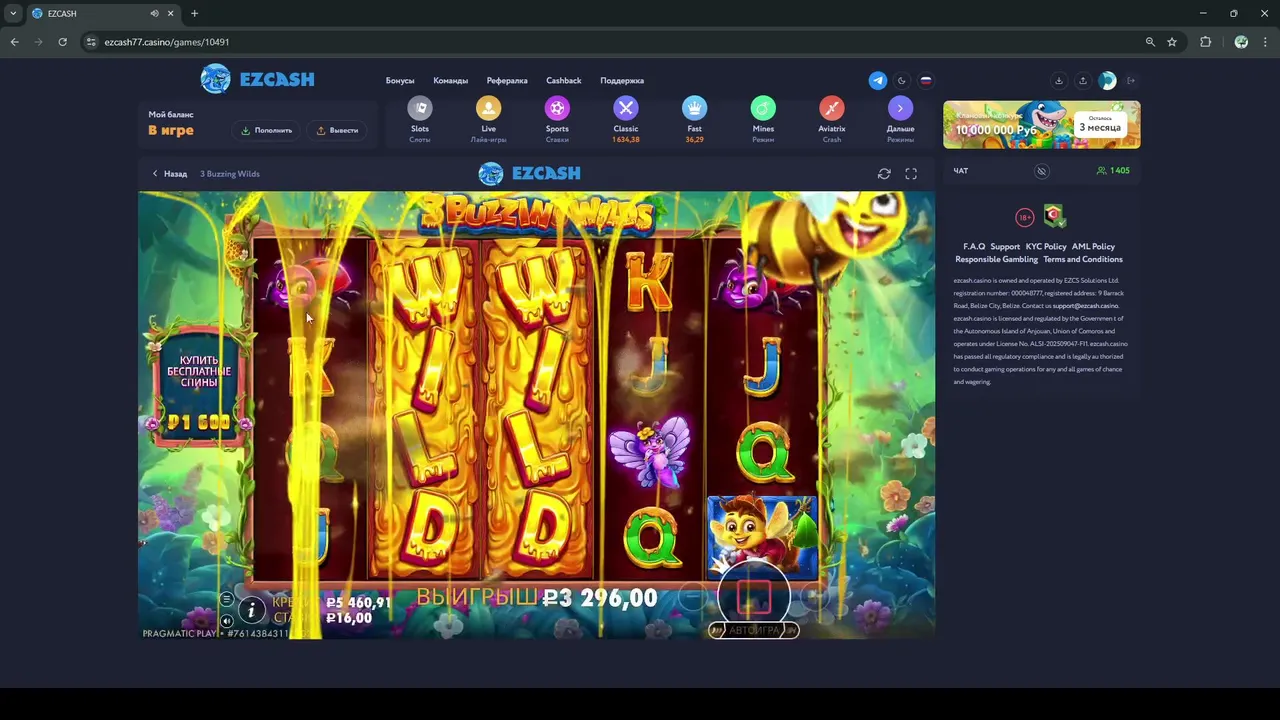Open the Responsible Gambling link
1280x720 pixels.
996,260
